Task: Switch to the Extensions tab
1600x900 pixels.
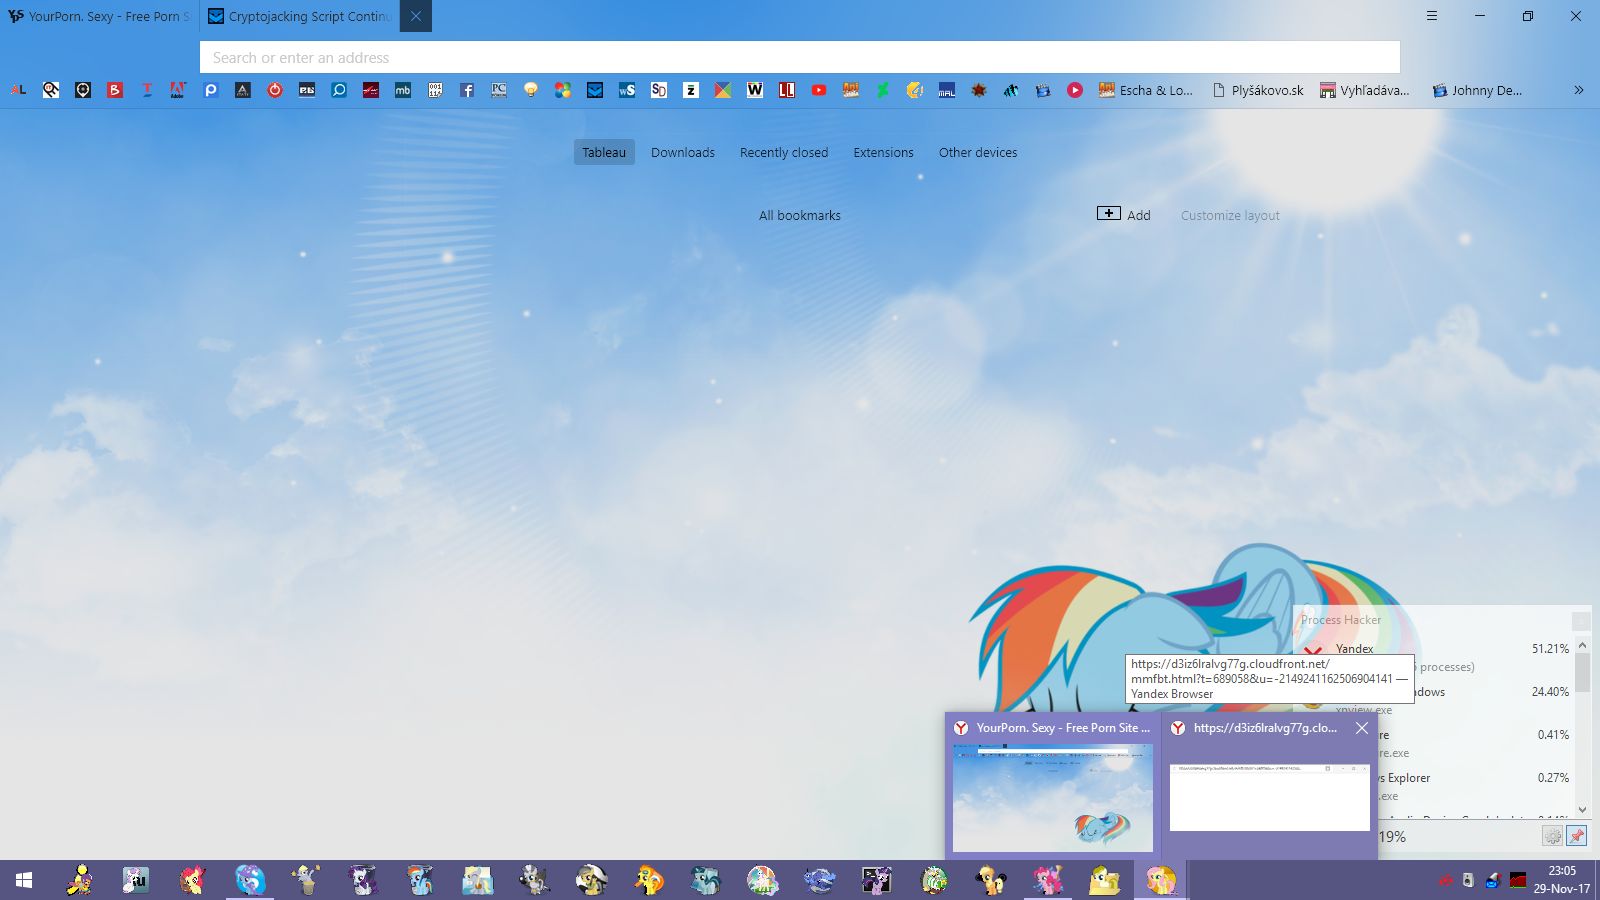Action: pyautogui.click(x=883, y=152)
